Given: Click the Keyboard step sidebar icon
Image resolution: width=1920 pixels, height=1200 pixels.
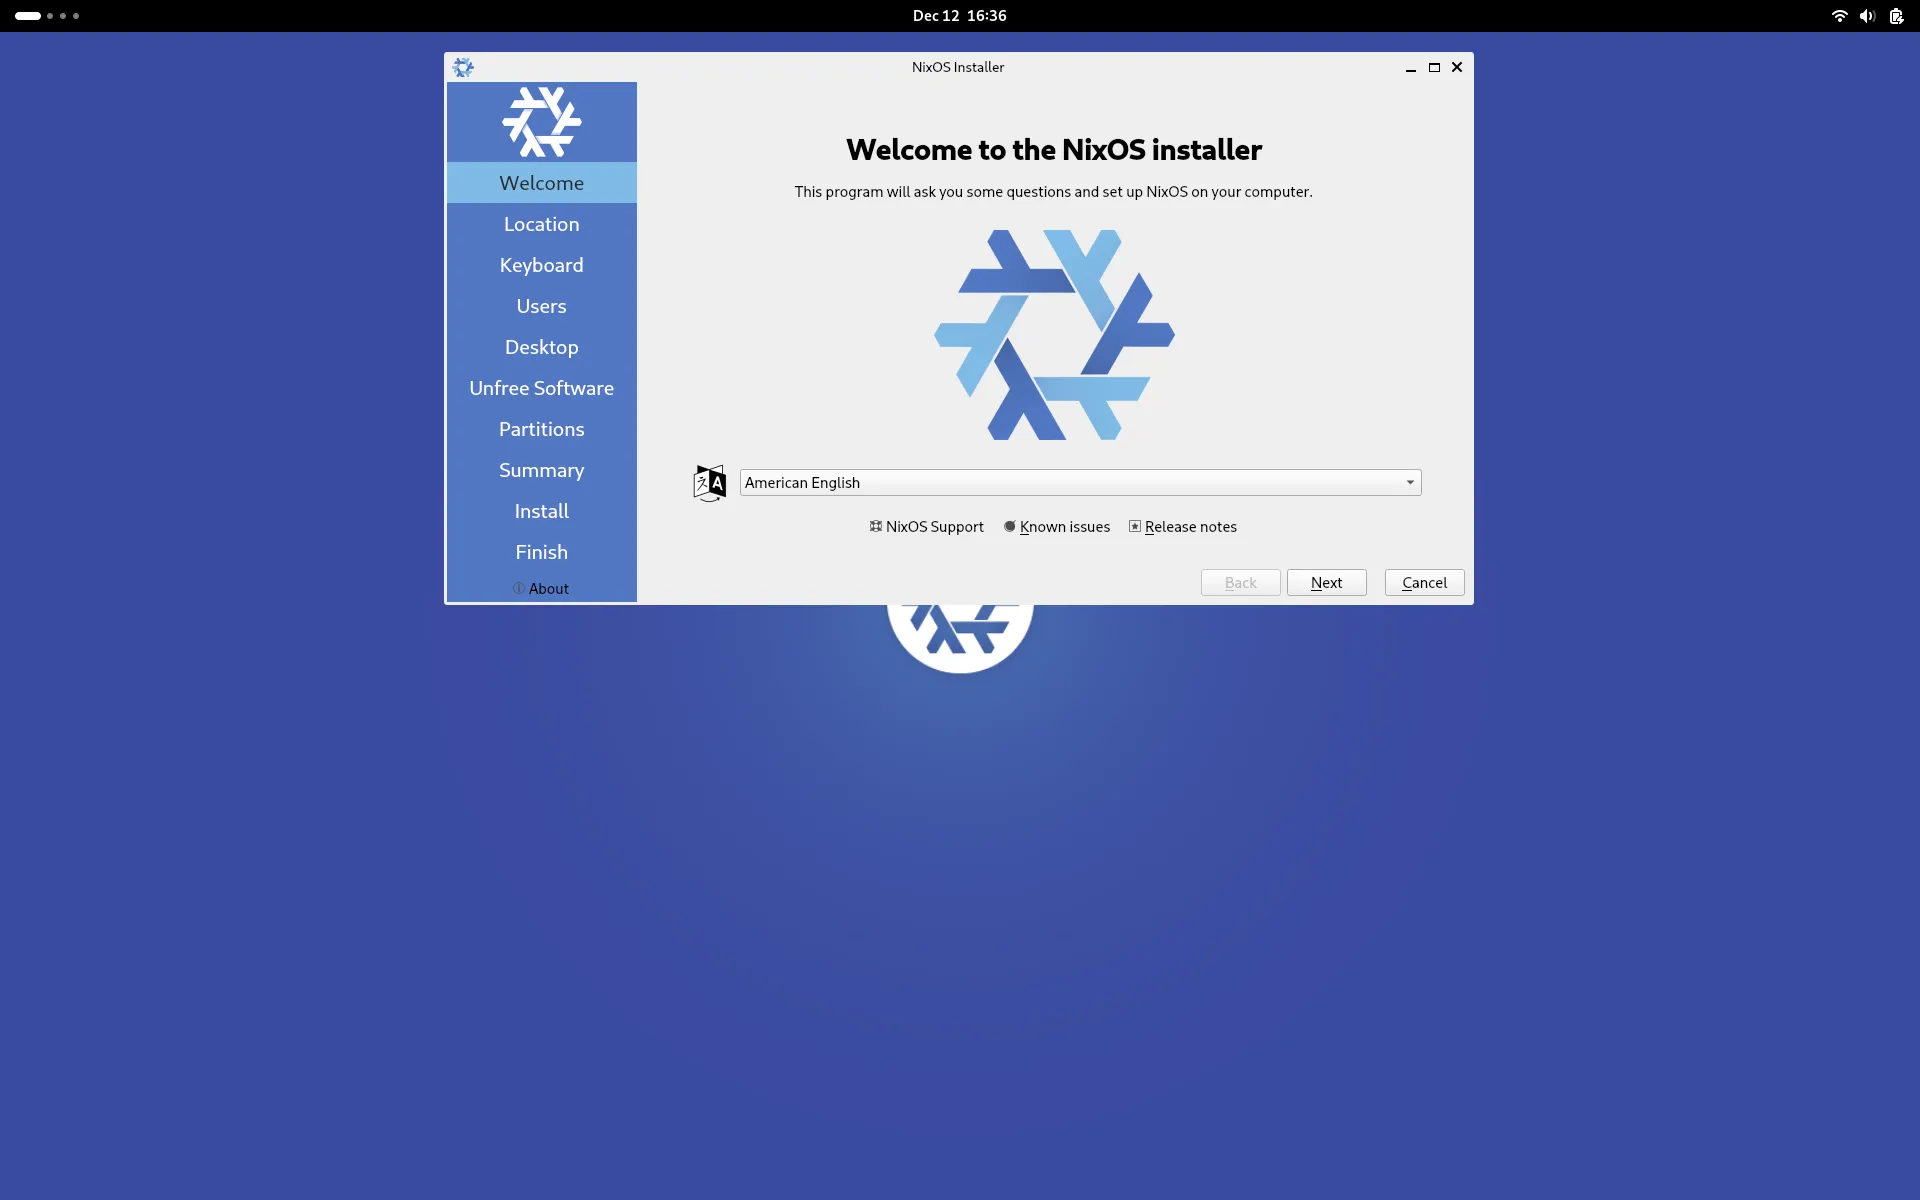Looking at the screenshot, I should point(540,264).
